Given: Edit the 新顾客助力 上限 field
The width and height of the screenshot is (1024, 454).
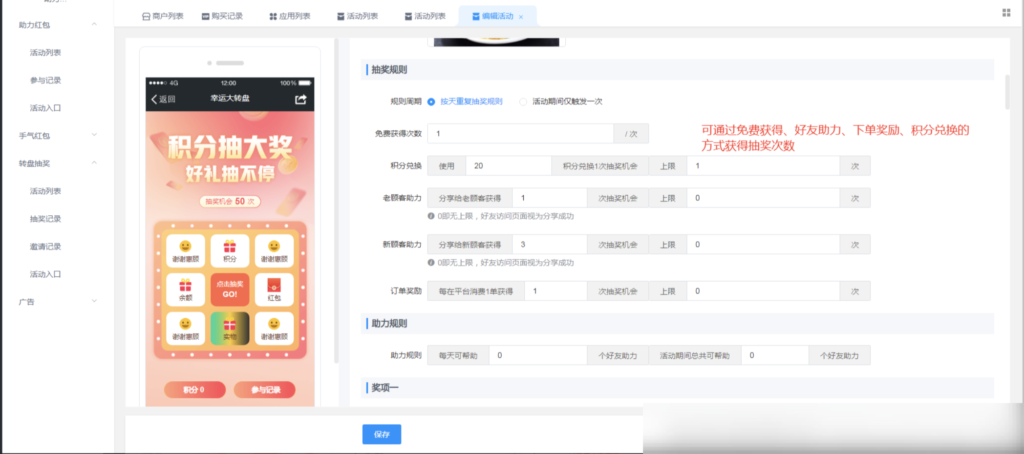Looking at the screenshot, I should (763, 245).
